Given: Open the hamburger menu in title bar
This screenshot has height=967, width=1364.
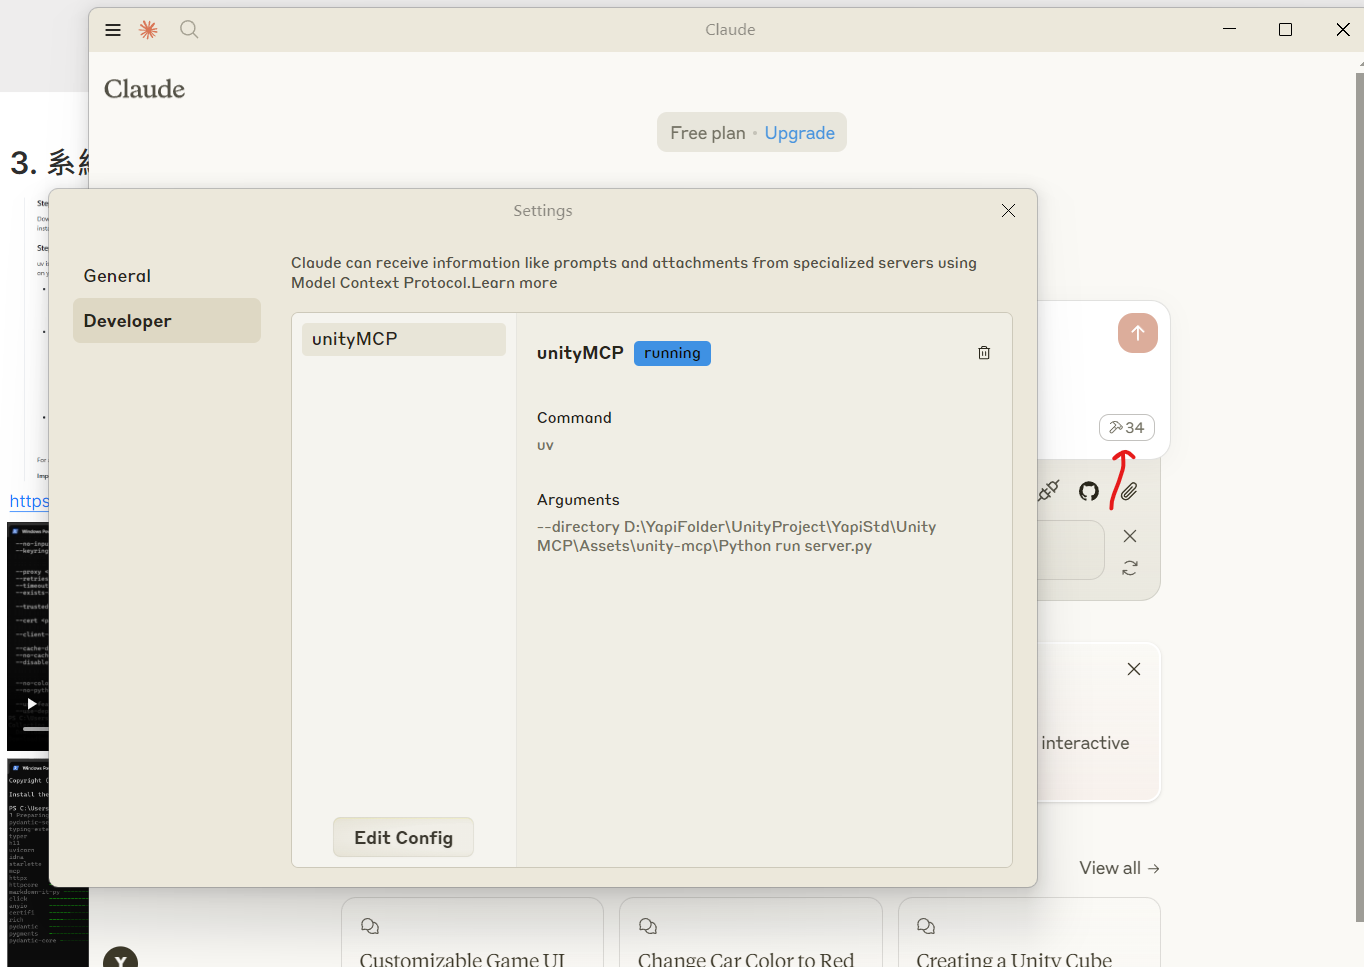Looking at the screenshot, I should coord(113,30).
